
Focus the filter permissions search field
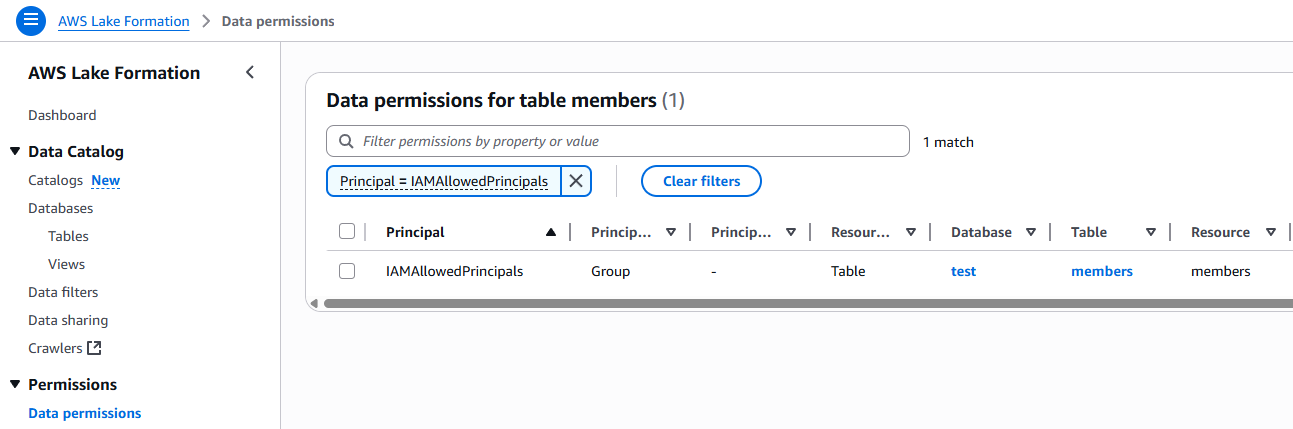[630, 142]
